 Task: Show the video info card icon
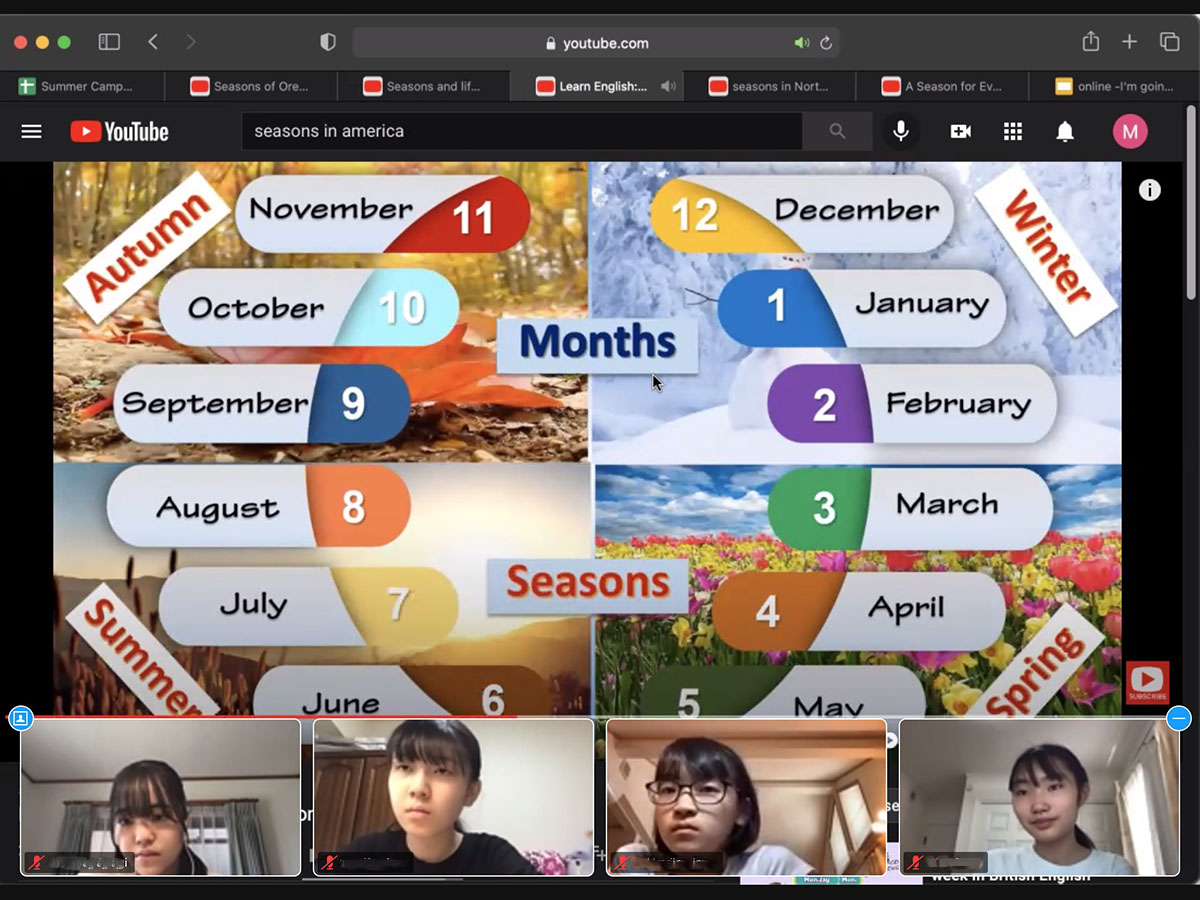[x=1150, y=190]
